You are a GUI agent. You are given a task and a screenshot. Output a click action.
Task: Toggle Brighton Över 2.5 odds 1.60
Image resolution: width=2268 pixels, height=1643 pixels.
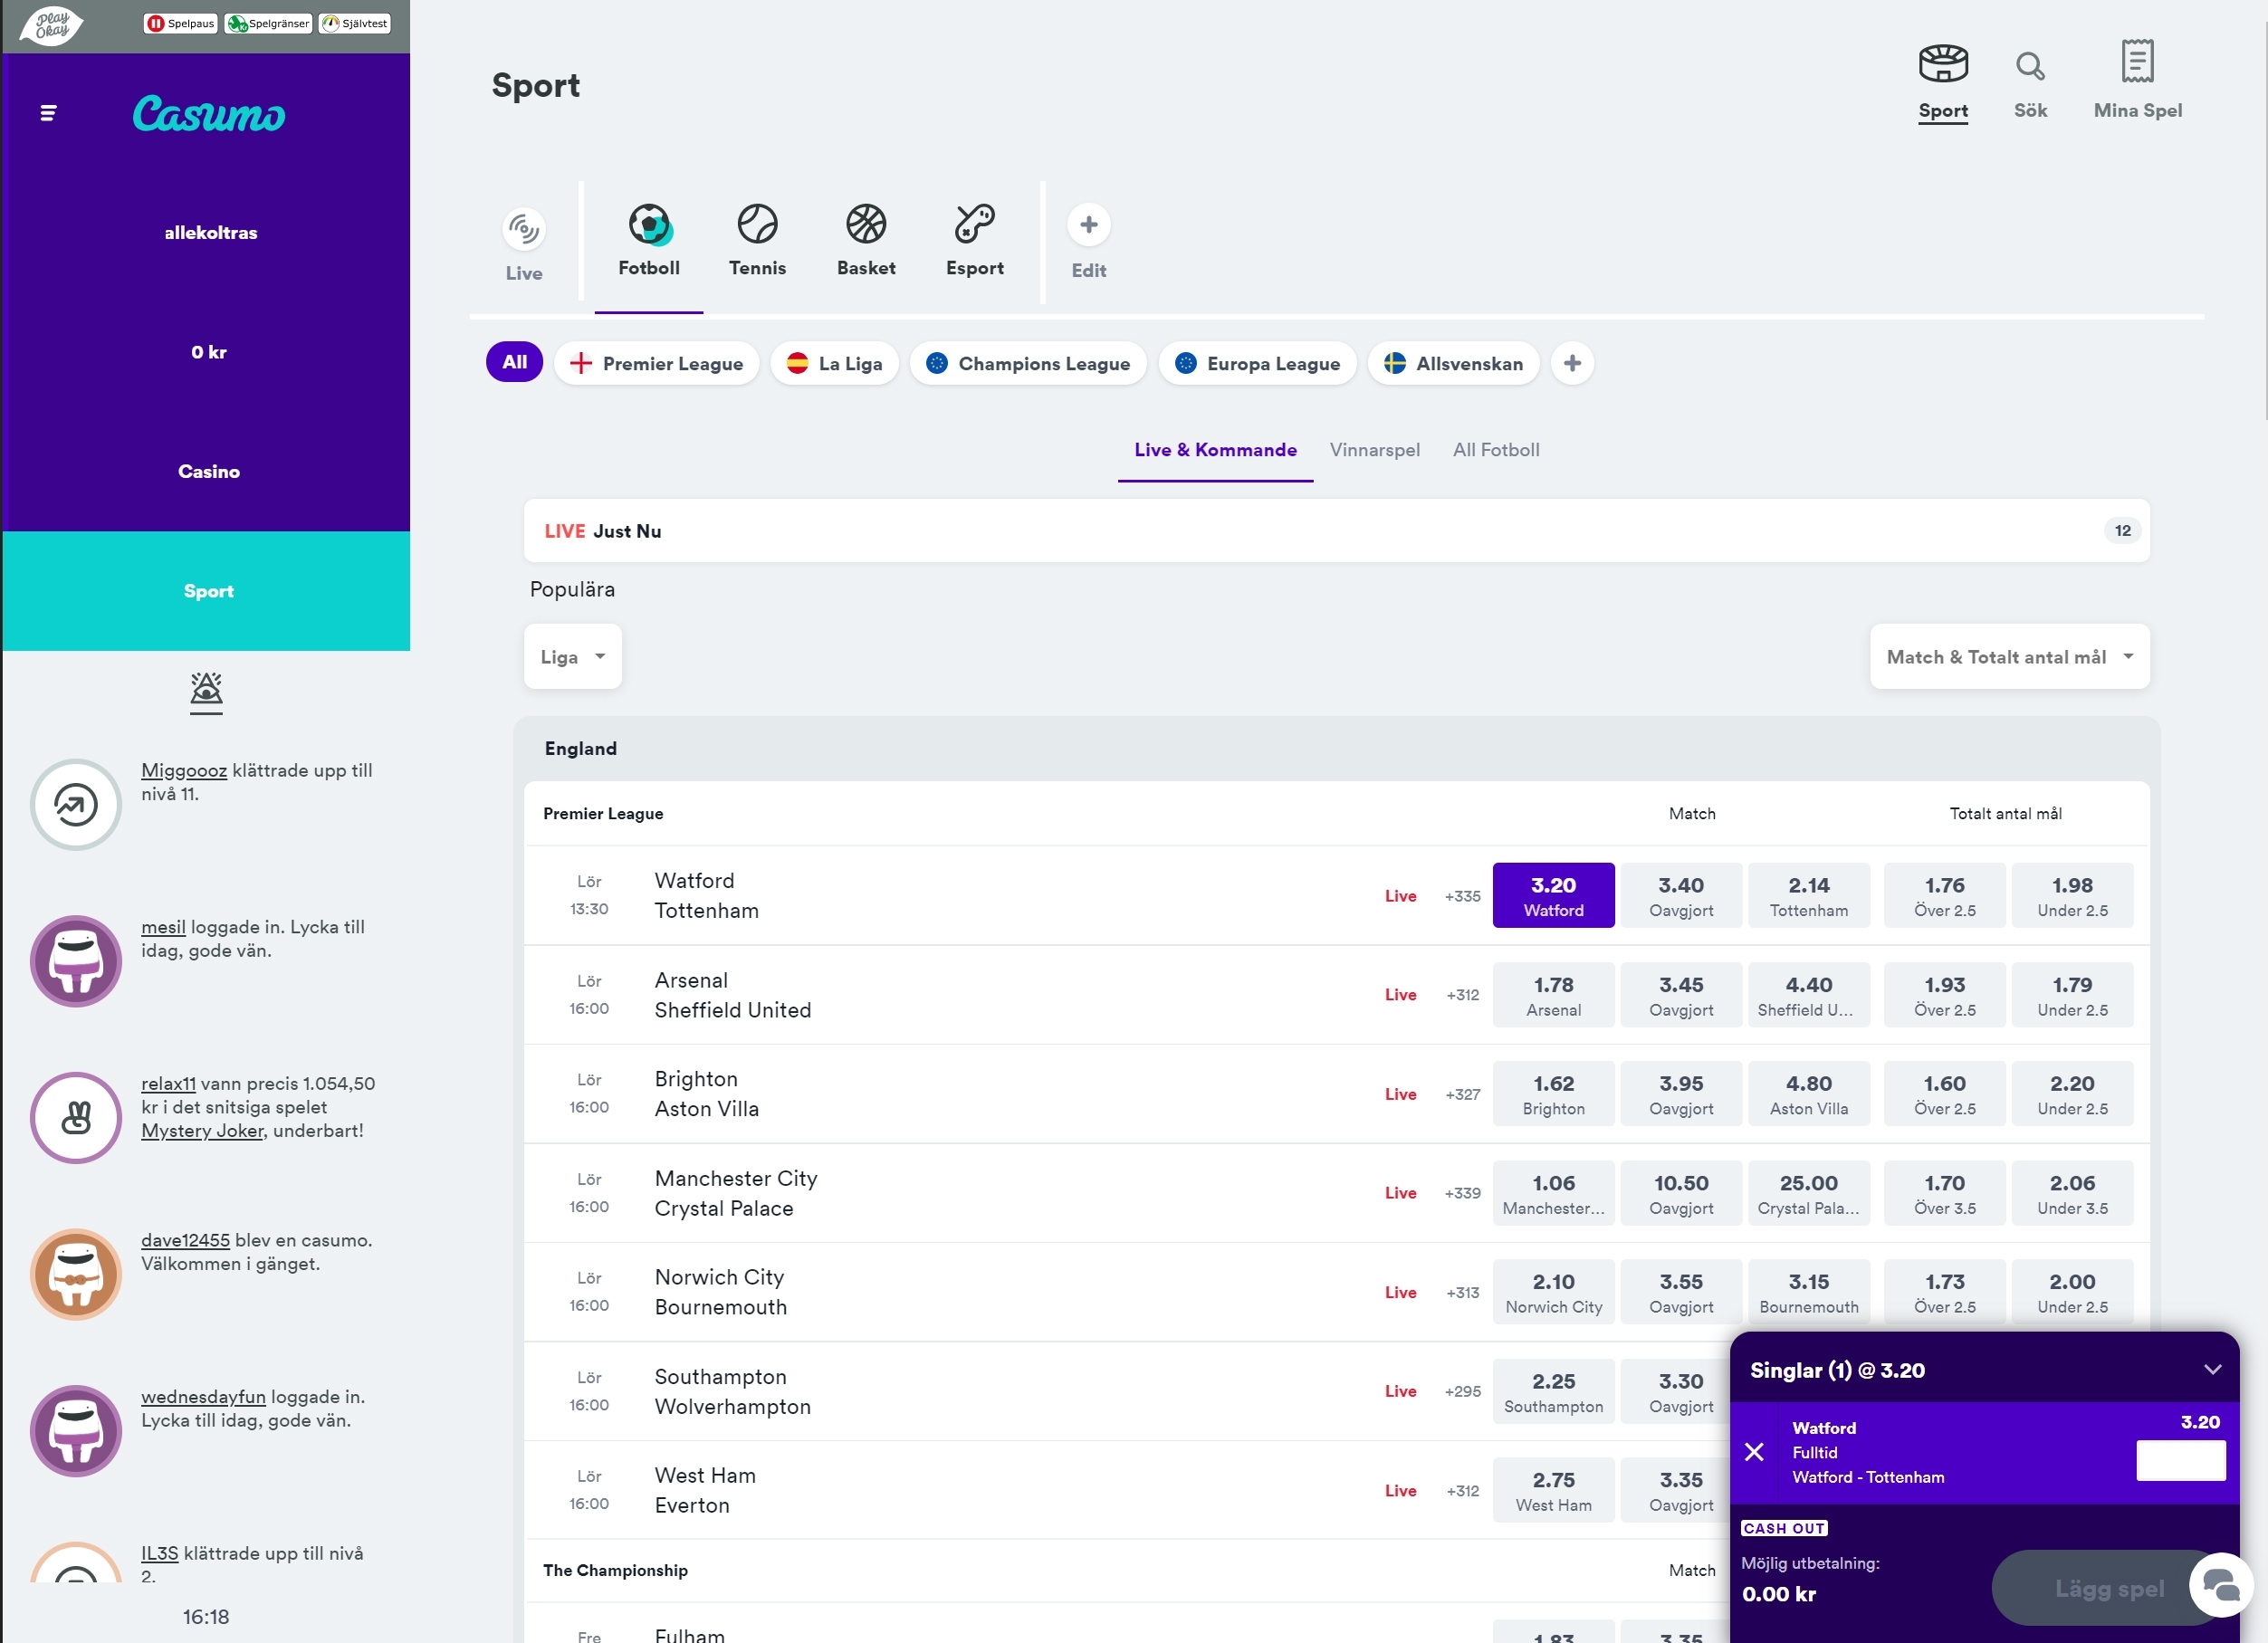coord(1944,1094)
